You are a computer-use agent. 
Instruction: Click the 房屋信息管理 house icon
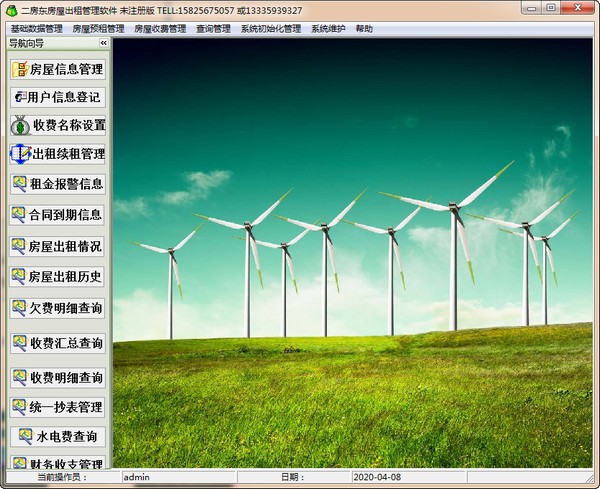tap(20, 69)
